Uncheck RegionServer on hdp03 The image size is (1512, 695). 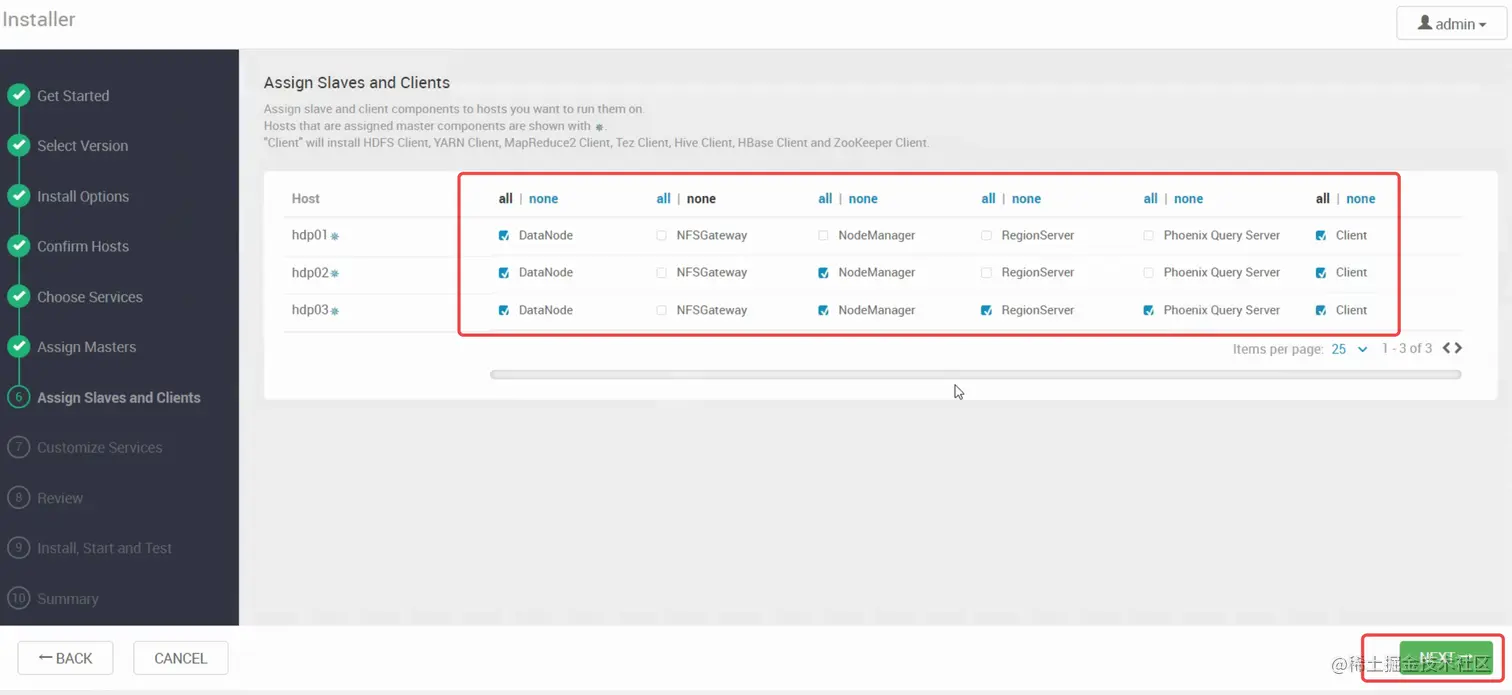986,311
